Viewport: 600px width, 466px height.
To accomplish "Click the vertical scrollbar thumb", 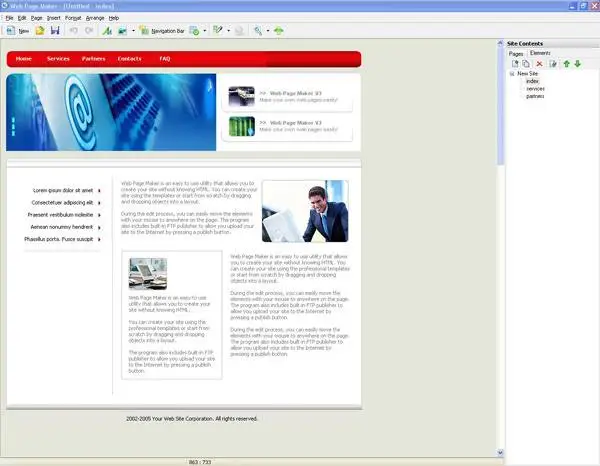I will coord(500,106).
